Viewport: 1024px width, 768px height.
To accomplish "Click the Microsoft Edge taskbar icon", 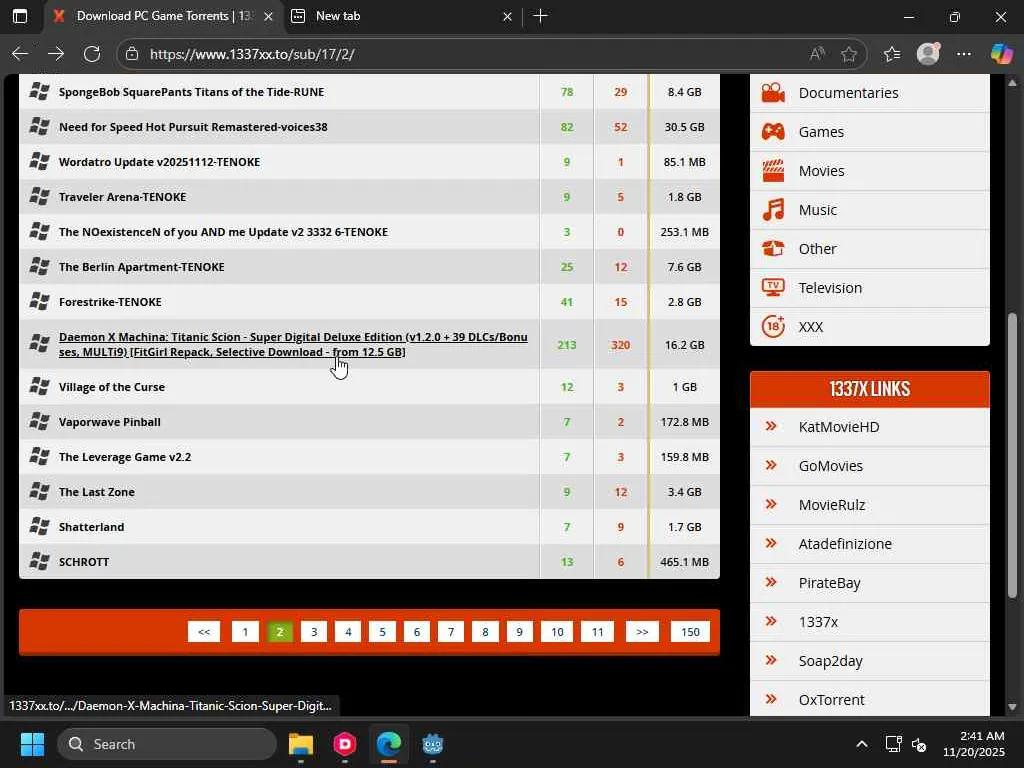I will click(x=389, y=744).
